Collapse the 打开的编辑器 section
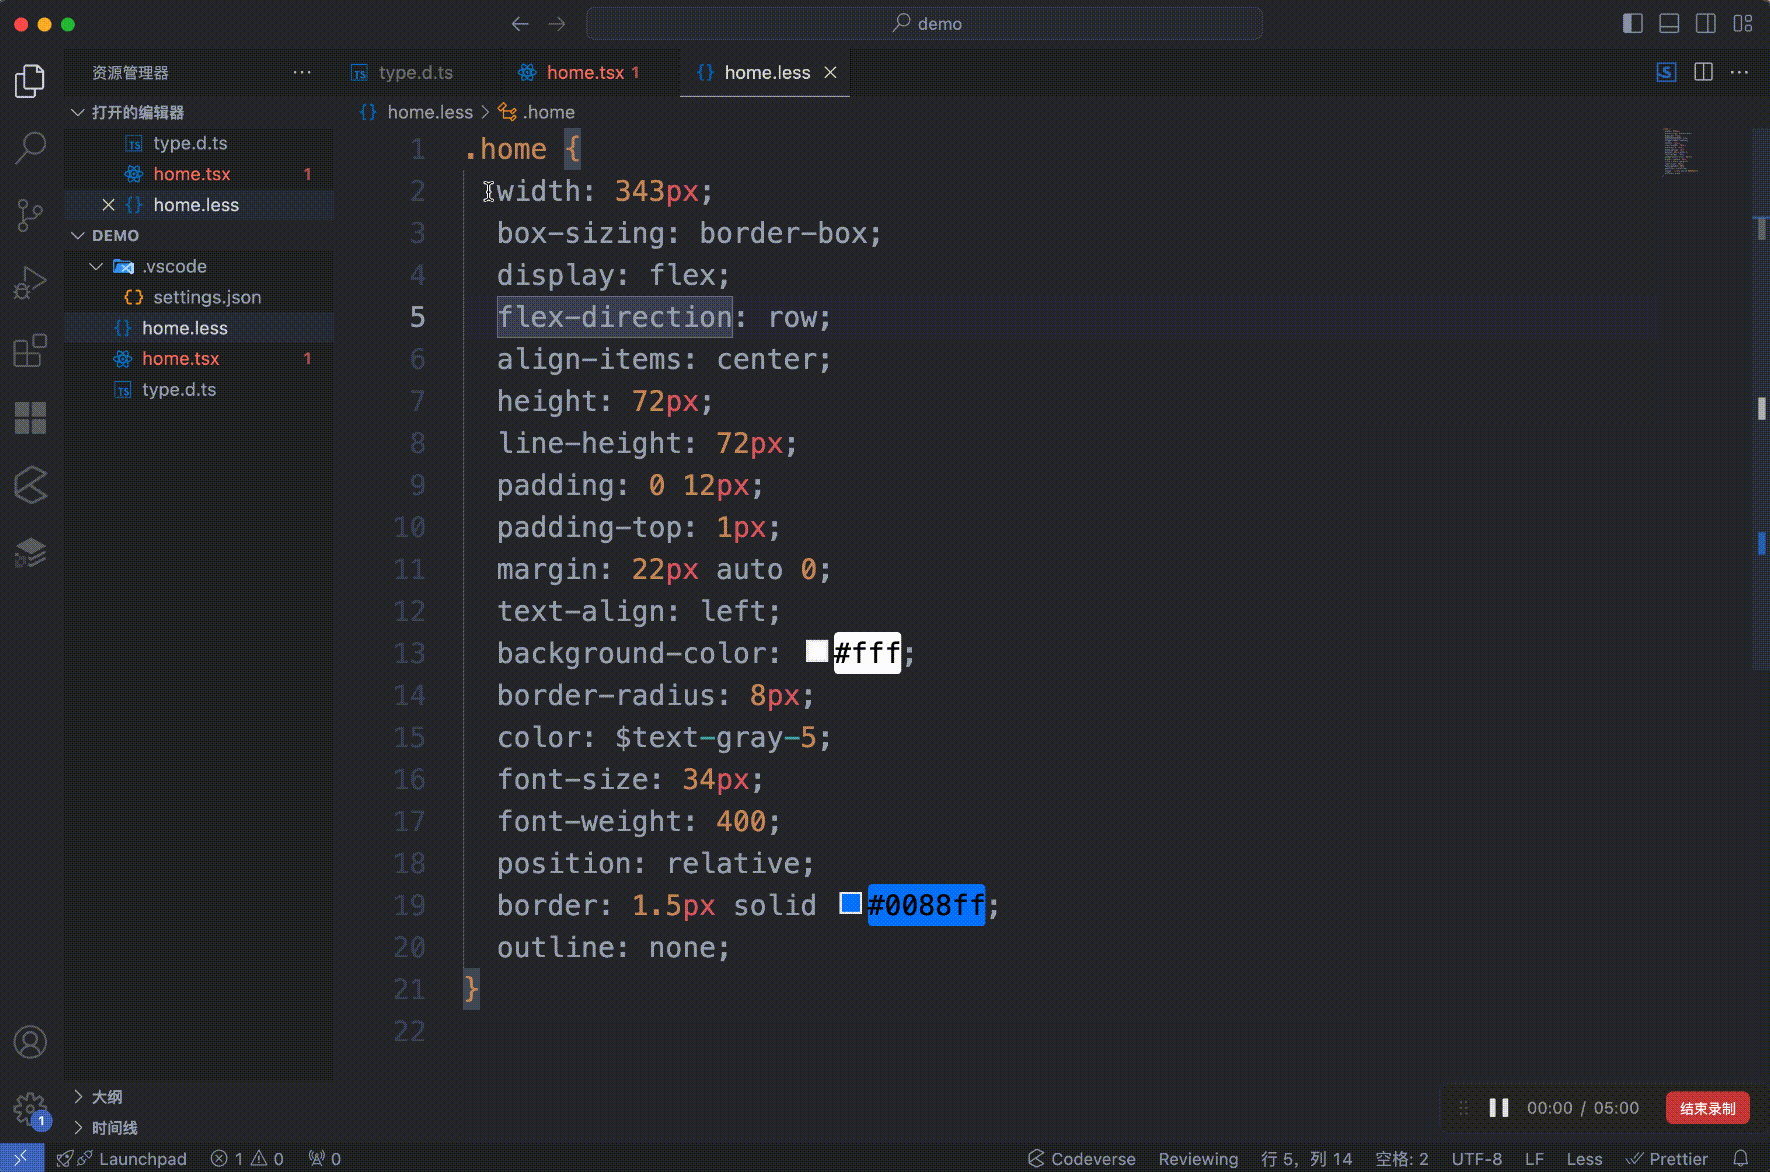1770x1172 pixels. (78, 112)
